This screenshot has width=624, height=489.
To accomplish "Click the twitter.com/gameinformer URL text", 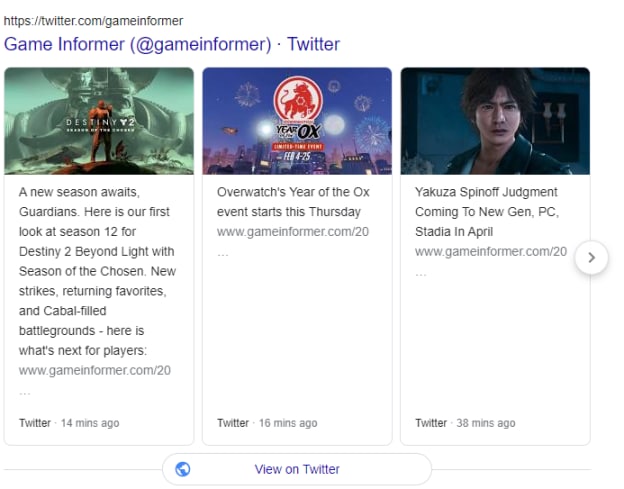I will tap(94, 21).
